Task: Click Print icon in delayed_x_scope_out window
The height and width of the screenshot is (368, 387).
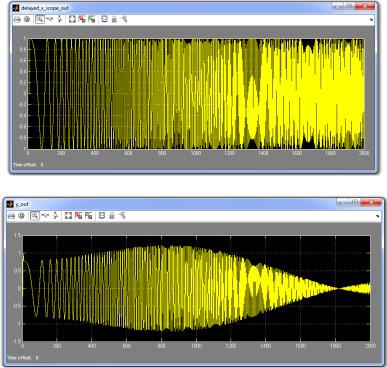Action: (17, 19)
